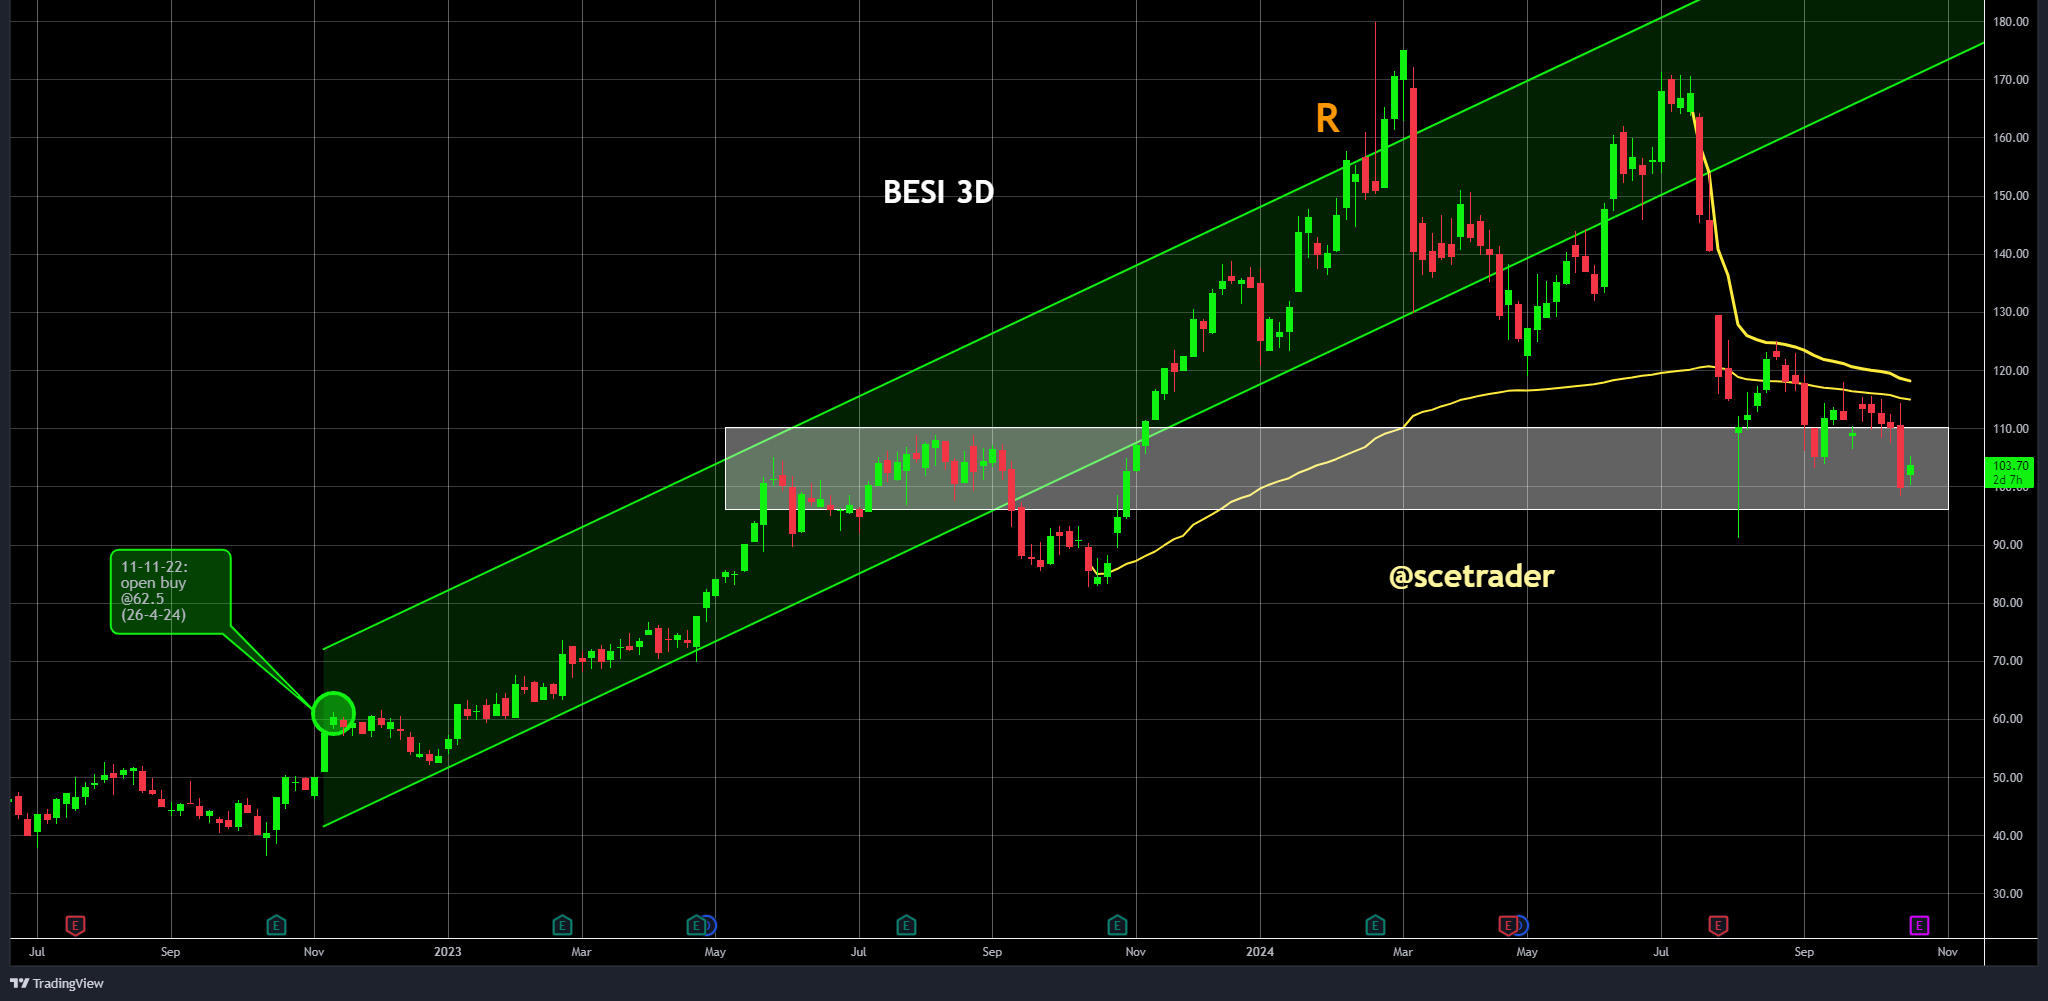Click the green earnings marker before Mar 2023
The image size is (2048, 1001).
coord(562,925)
